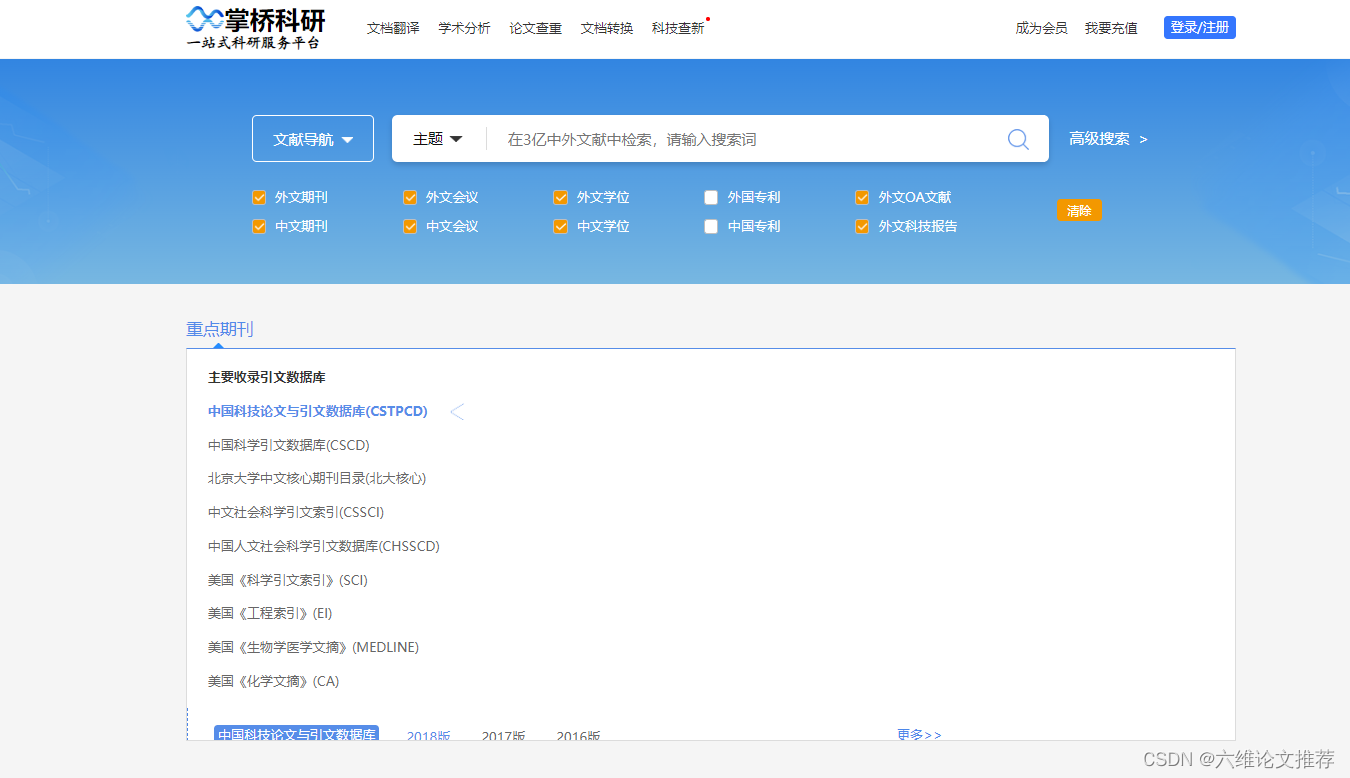Click the magnifier search icon
Image resolution: width=1350 pixels, height=778 pixels.
(1018, 139)
